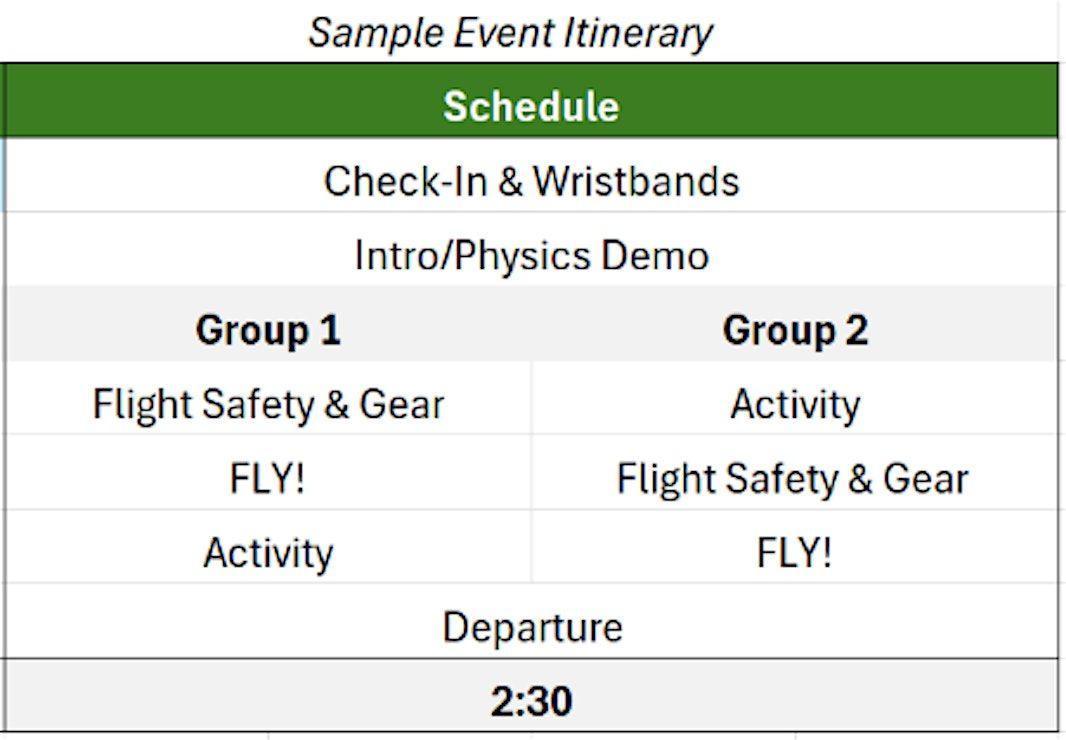Viewport: 1066px width, 740px height.
Task: Click Flight Safety & Gear under Group 1
Action: click(x=268, y=404)
